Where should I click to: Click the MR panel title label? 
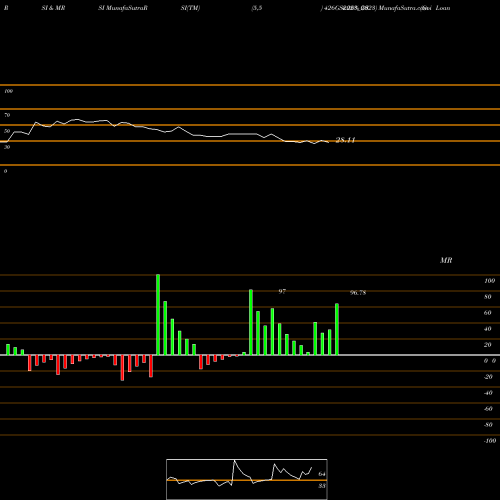tap(446, 260)
